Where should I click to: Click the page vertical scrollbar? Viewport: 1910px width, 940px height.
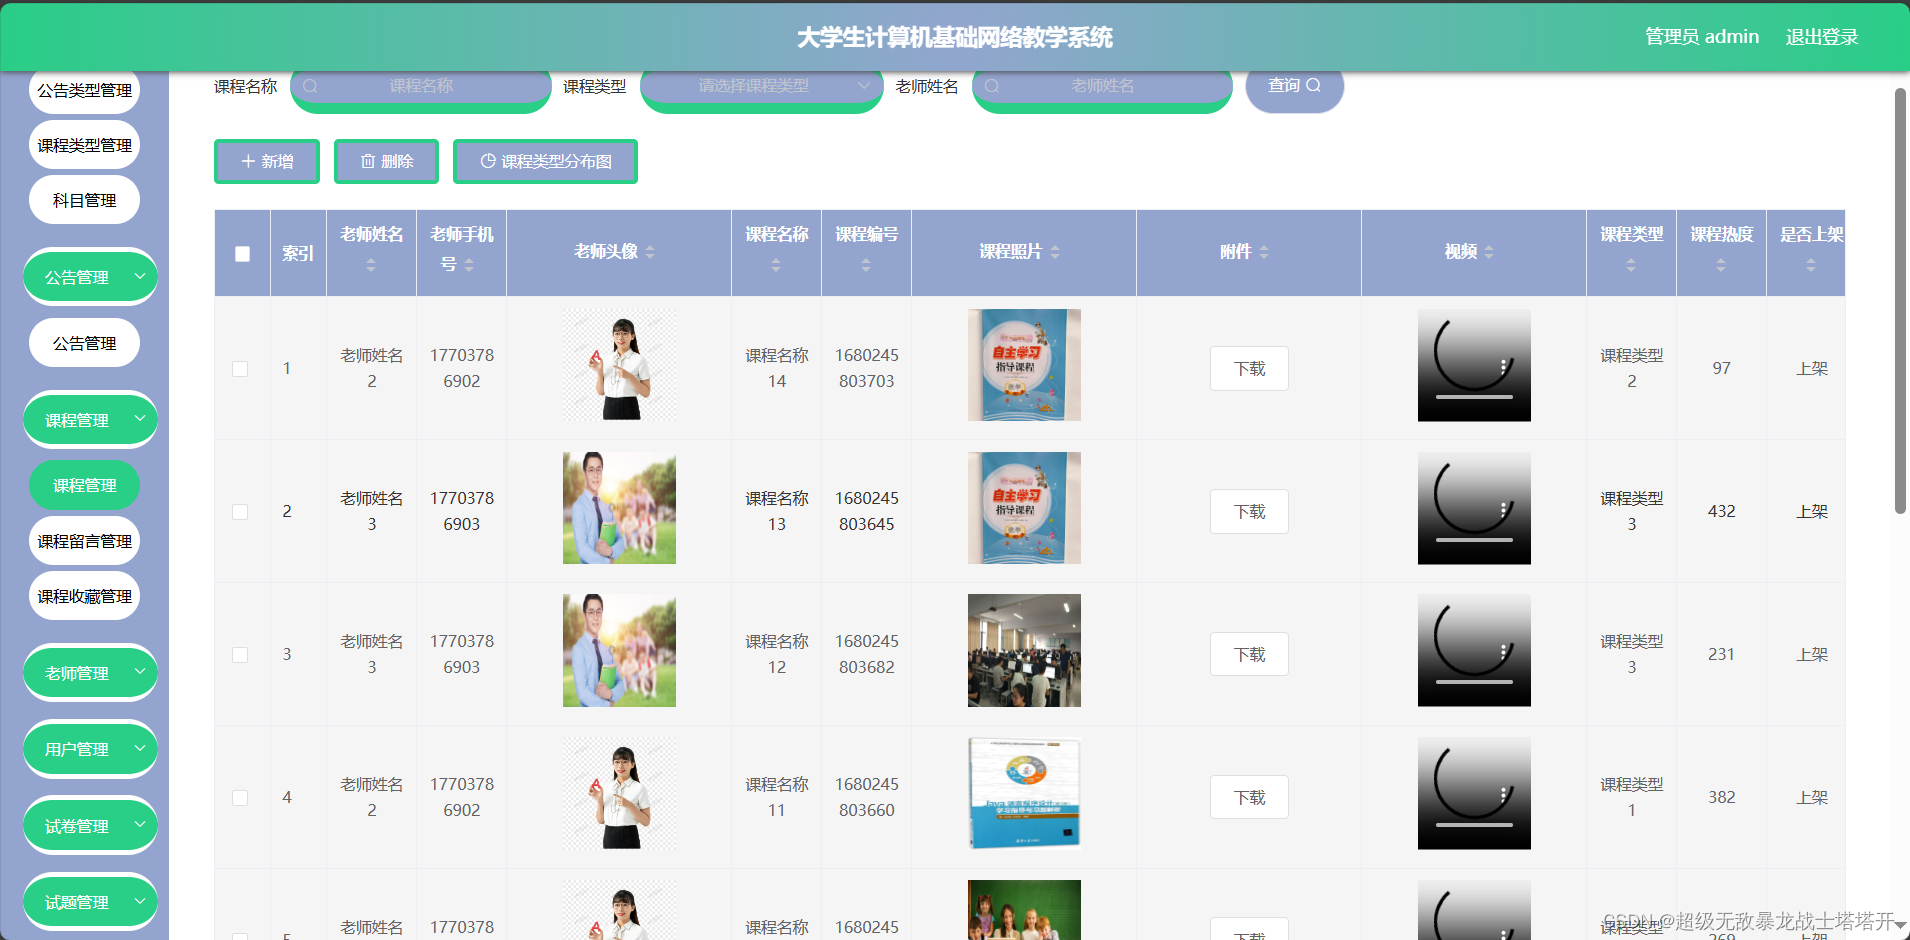(1900, 300)
